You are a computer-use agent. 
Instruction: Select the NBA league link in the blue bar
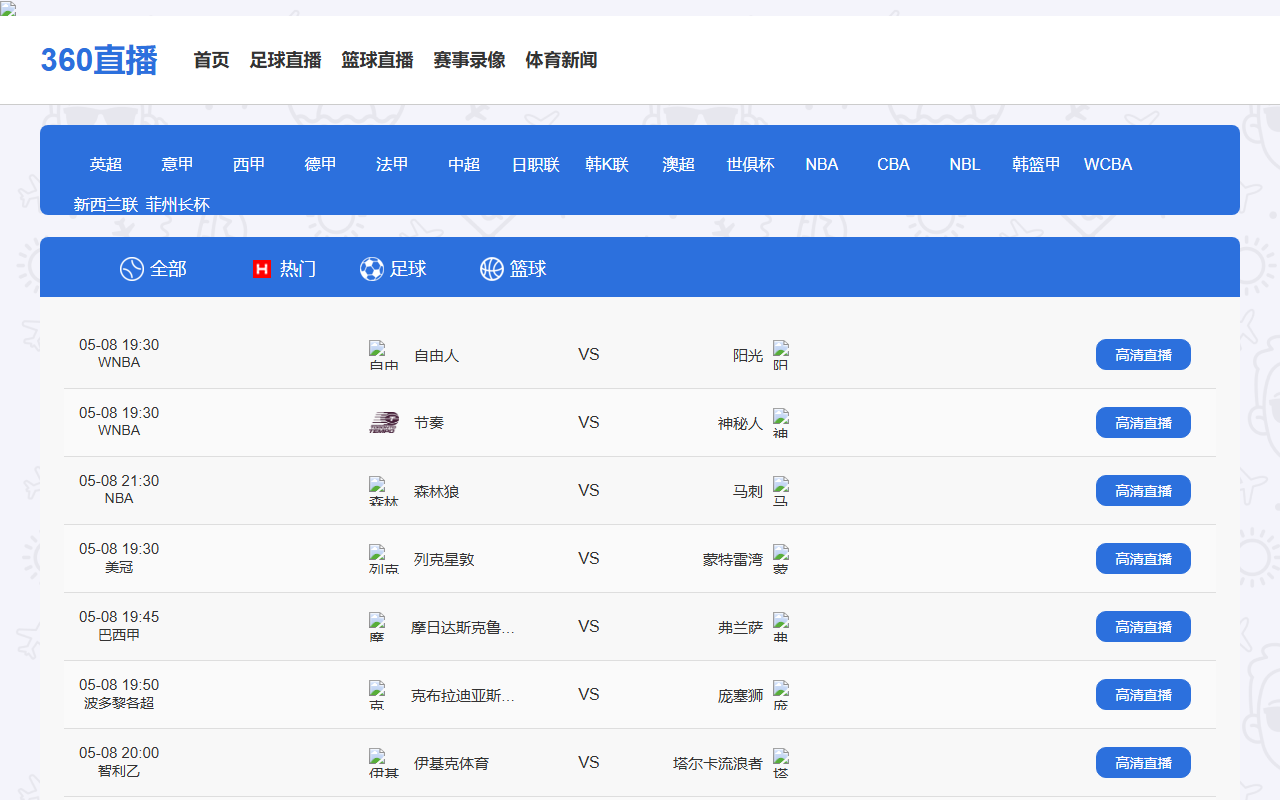click(x=822, y=165)
